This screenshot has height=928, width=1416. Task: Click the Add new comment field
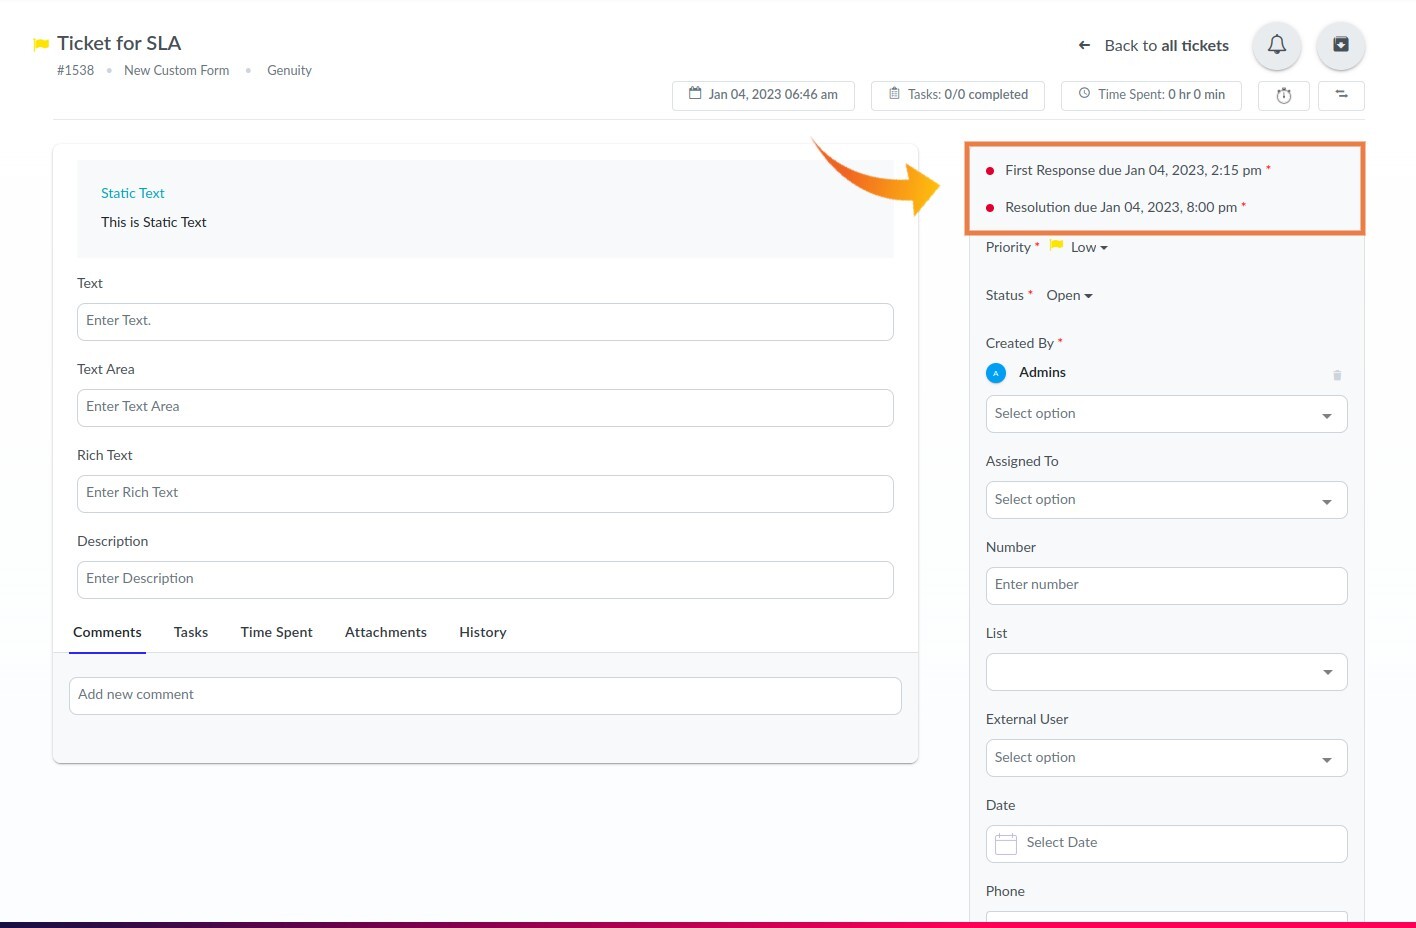(x=485, y=696)
